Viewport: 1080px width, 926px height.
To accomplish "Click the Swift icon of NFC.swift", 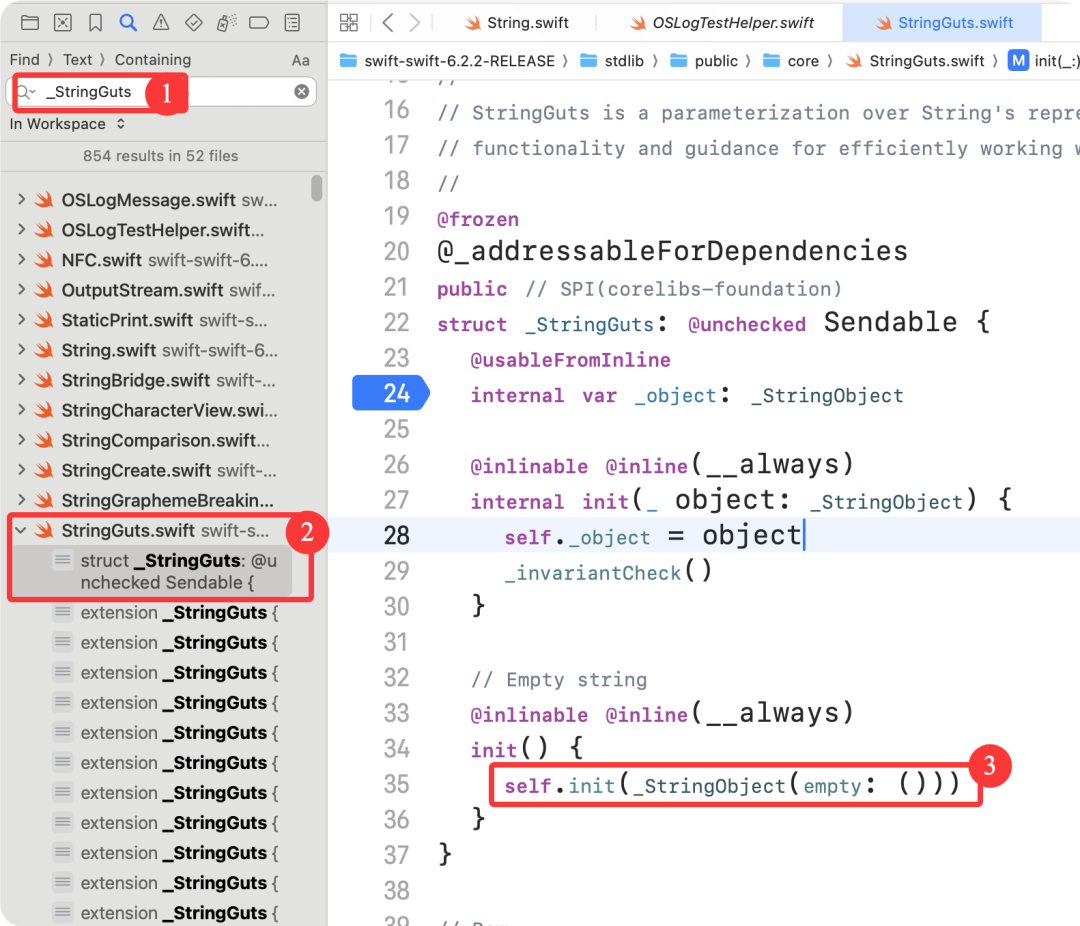I will (x=44, y=260).
